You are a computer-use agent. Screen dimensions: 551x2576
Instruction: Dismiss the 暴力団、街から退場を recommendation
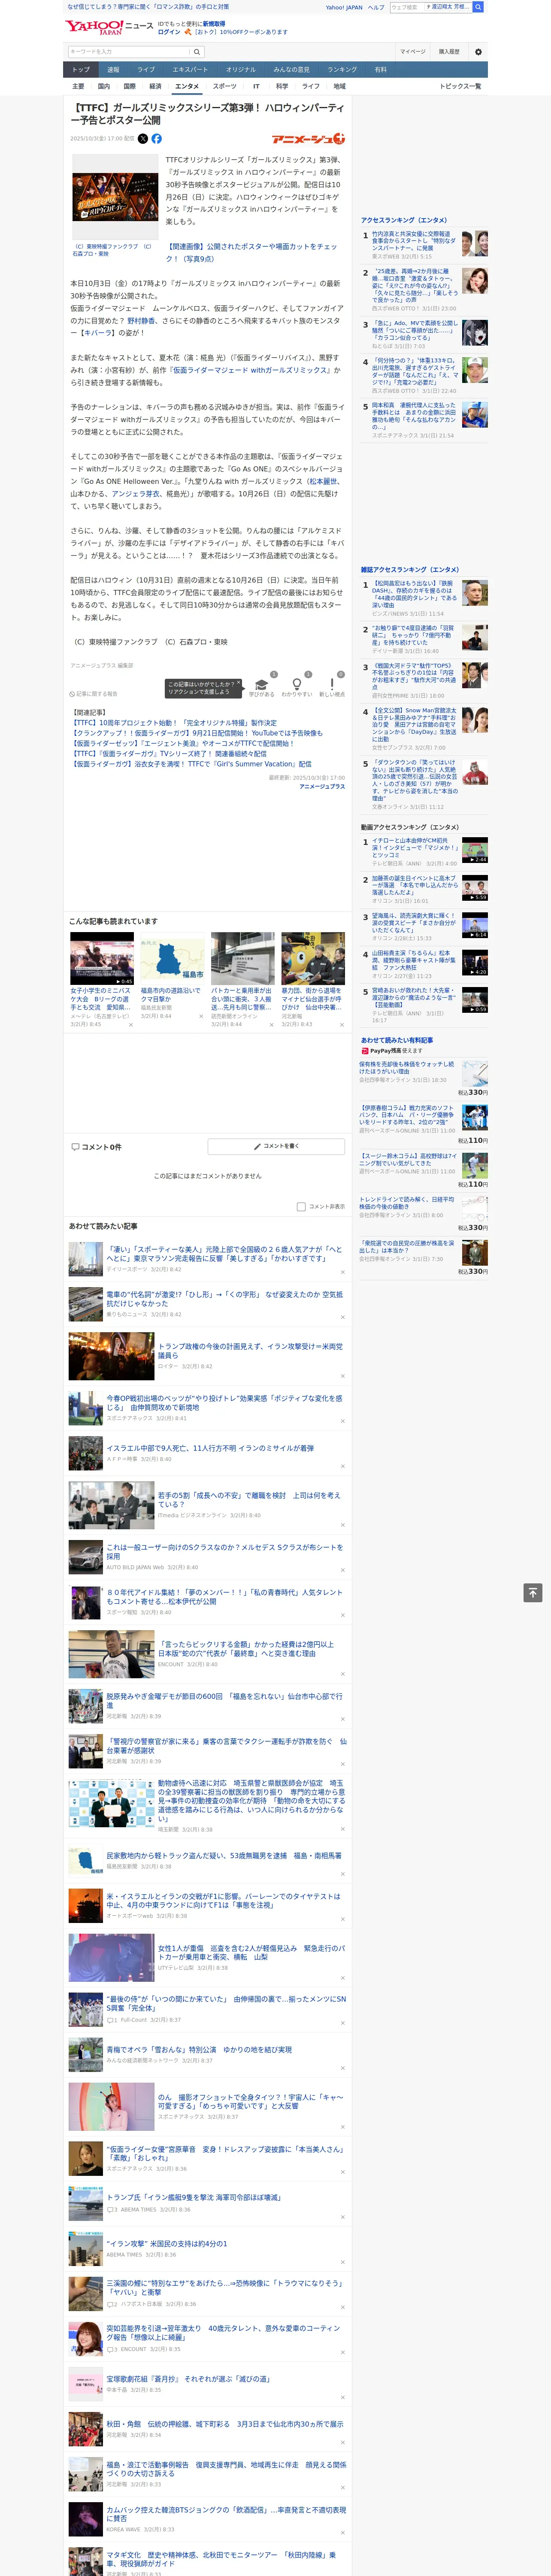(342, 1025)
